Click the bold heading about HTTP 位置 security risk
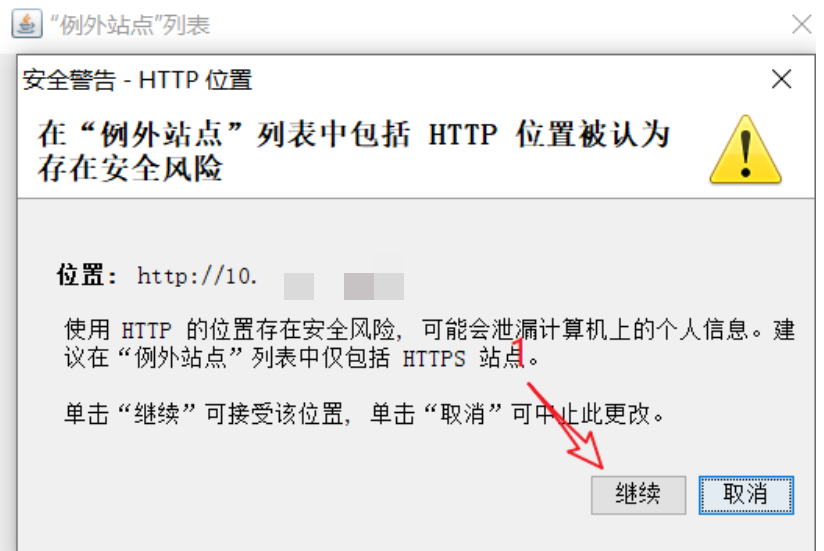The width and height of the screenshot is (824, 551). [354, 151]
